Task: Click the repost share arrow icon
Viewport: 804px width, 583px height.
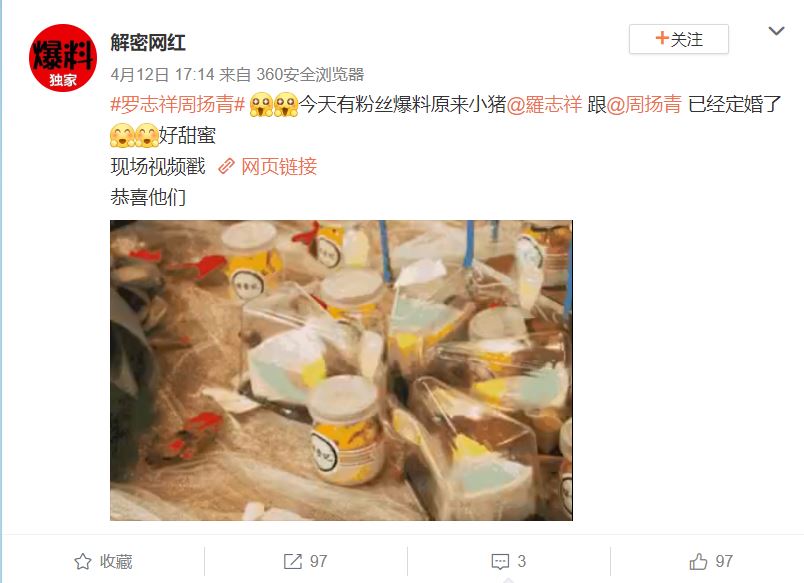Action: [293, 561]
